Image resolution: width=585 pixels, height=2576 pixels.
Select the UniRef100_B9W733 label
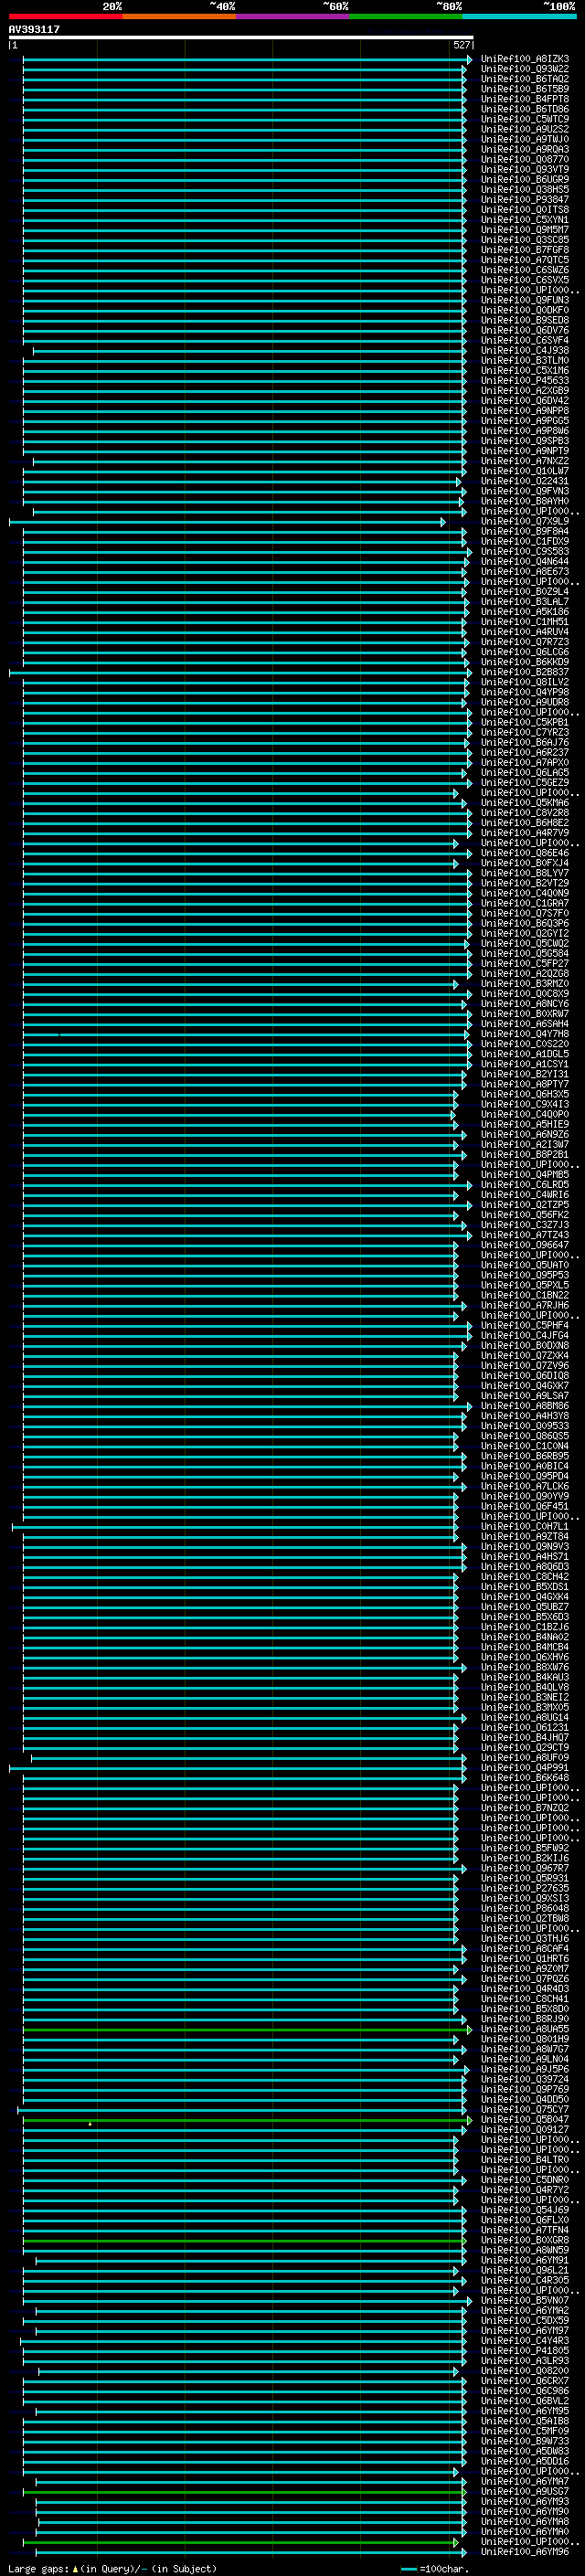coord(524,2441)
